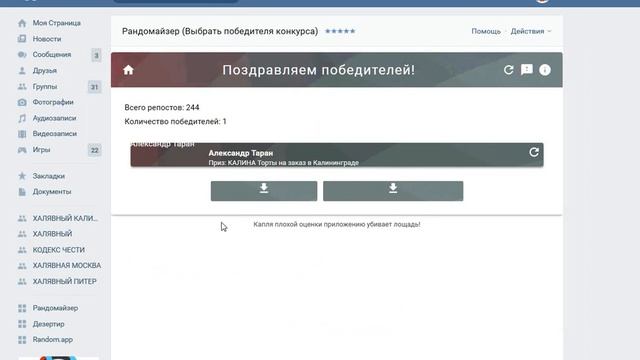Image resolution: width=640 pixels, height=360 pixels.
Task: Re-roll winner with the row refresh icon
Action: coord(533,152)
